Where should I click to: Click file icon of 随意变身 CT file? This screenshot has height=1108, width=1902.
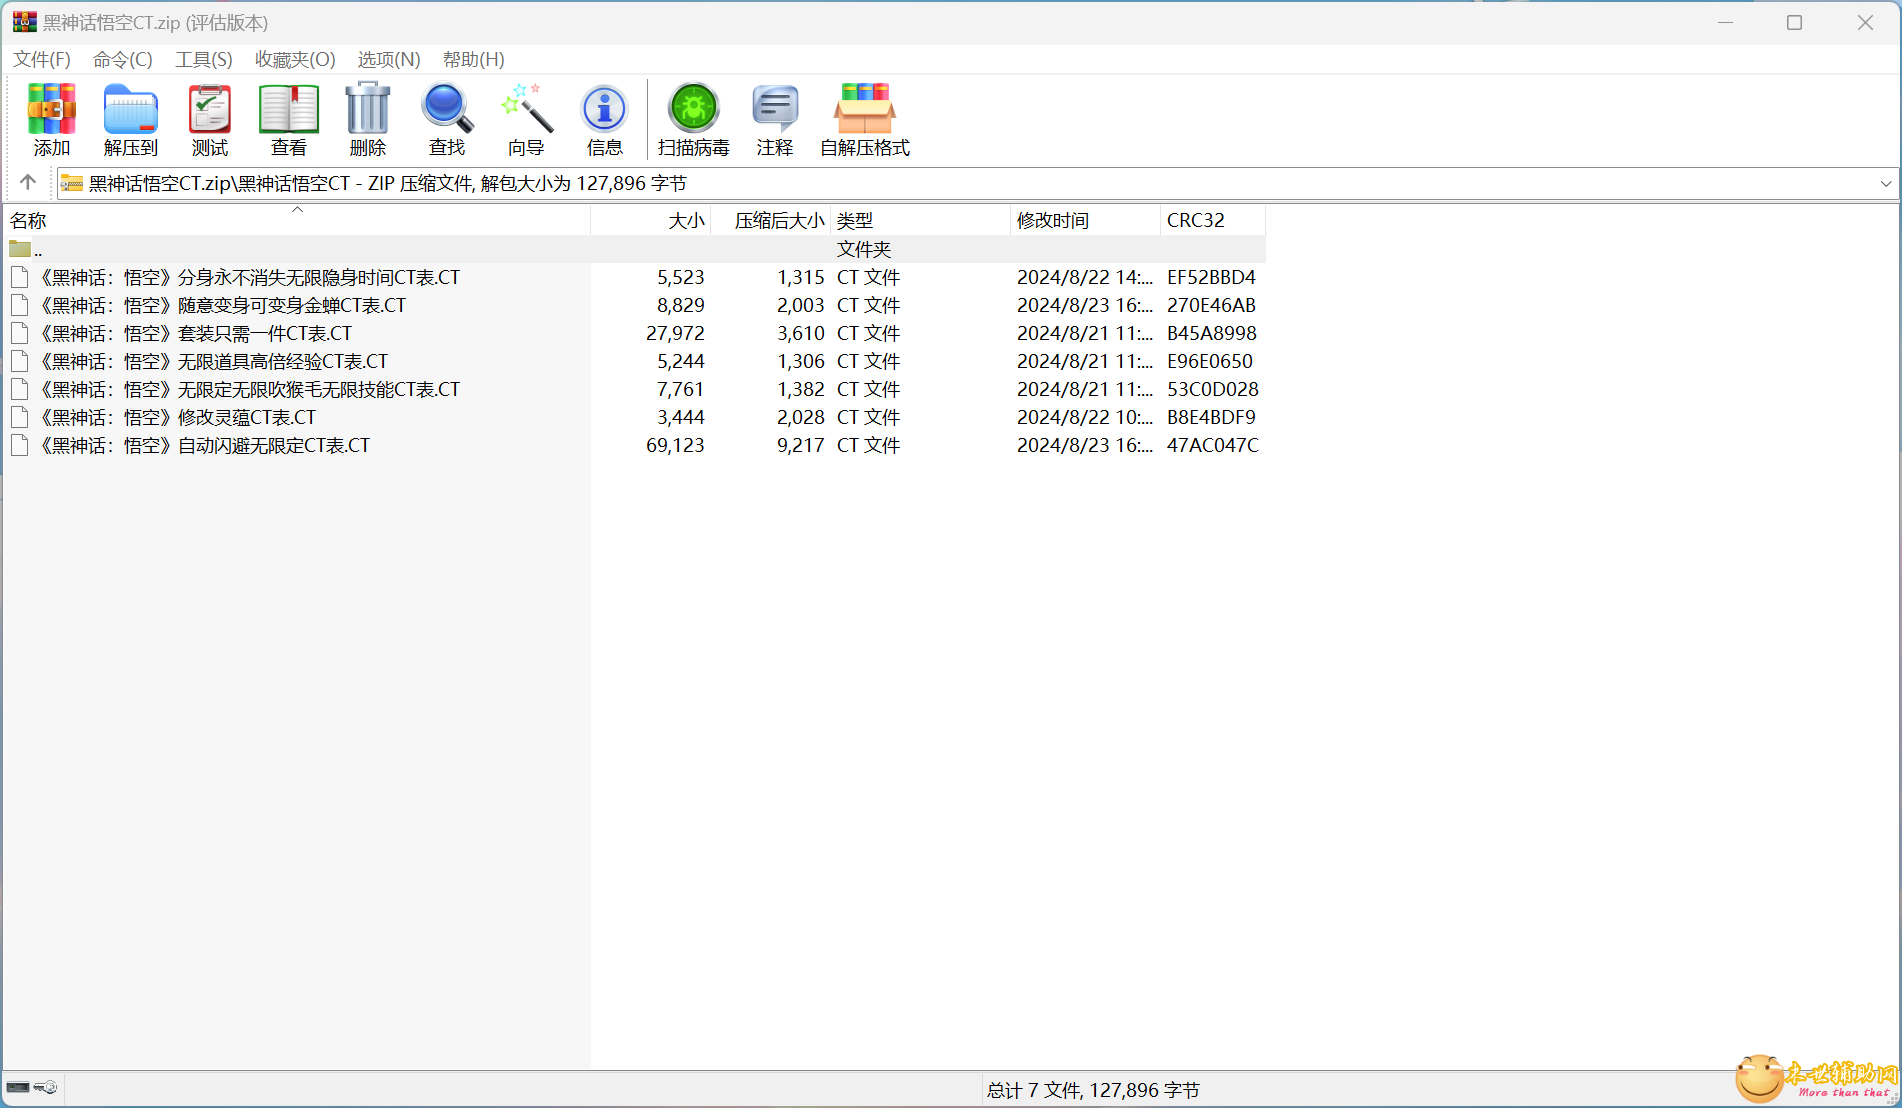coord(19,305)
